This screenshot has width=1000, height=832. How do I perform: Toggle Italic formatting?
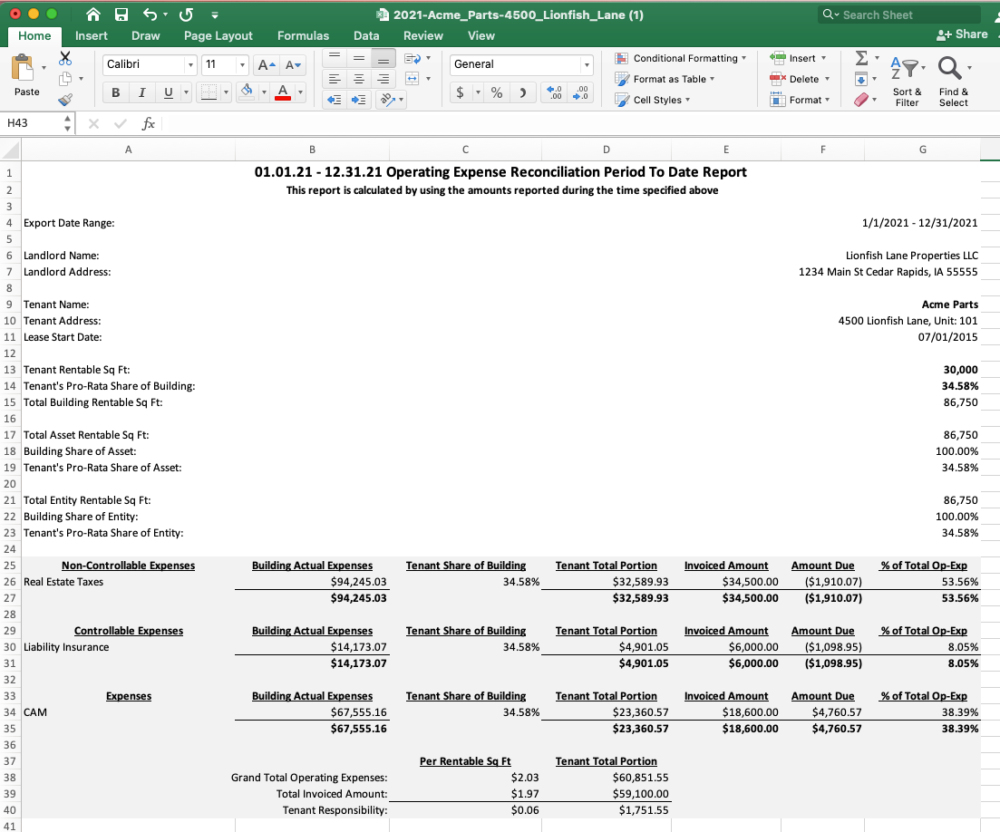coord(141,92)
